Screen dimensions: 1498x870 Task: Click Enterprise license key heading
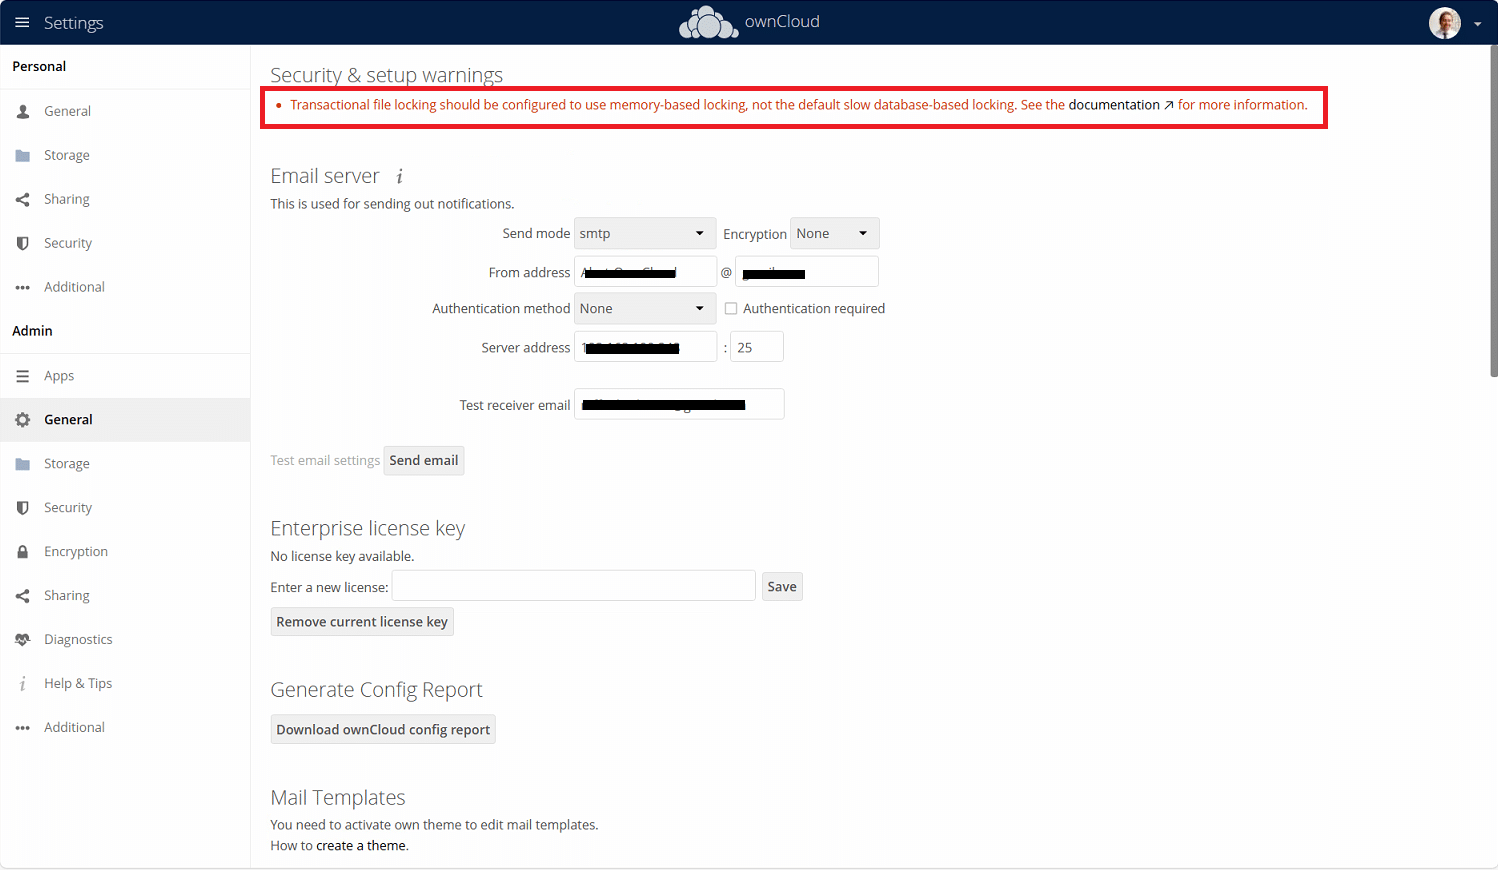point(368,528)
